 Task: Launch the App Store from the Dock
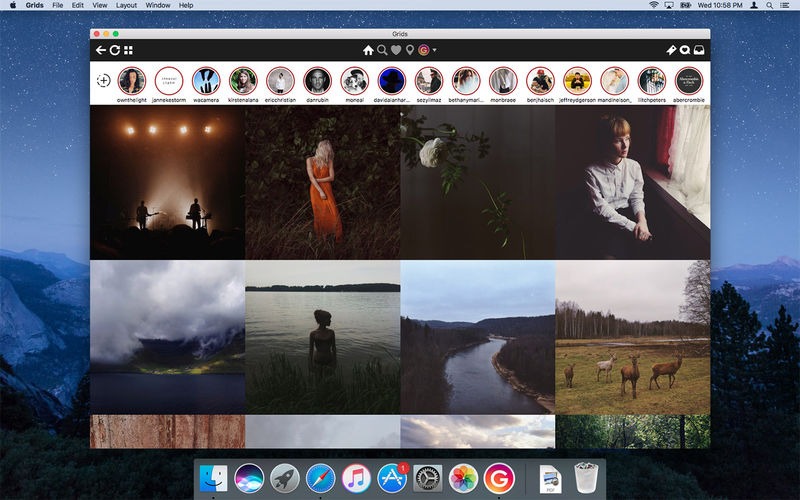pos(392,478)
